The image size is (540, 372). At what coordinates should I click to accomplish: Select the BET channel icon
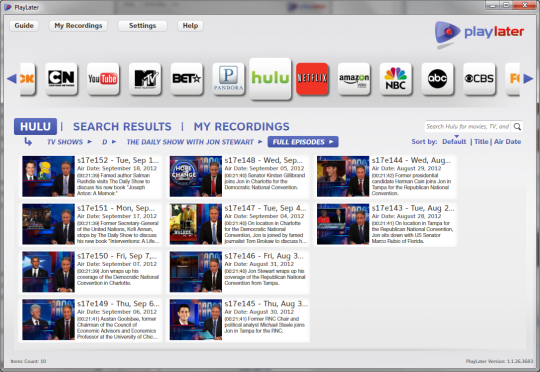point(187,79)
